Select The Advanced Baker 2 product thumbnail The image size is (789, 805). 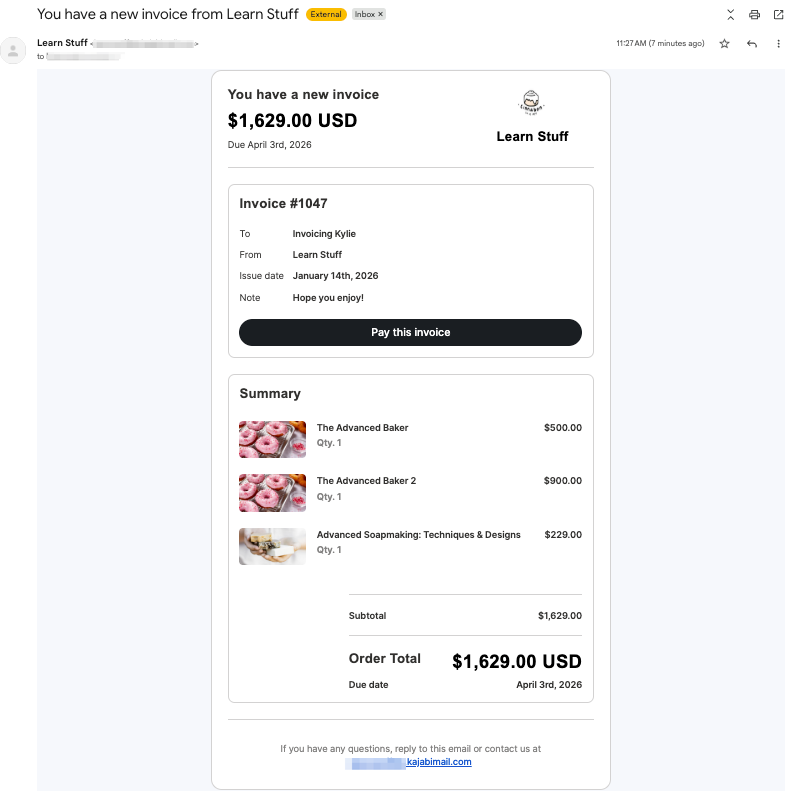(272, 492)
